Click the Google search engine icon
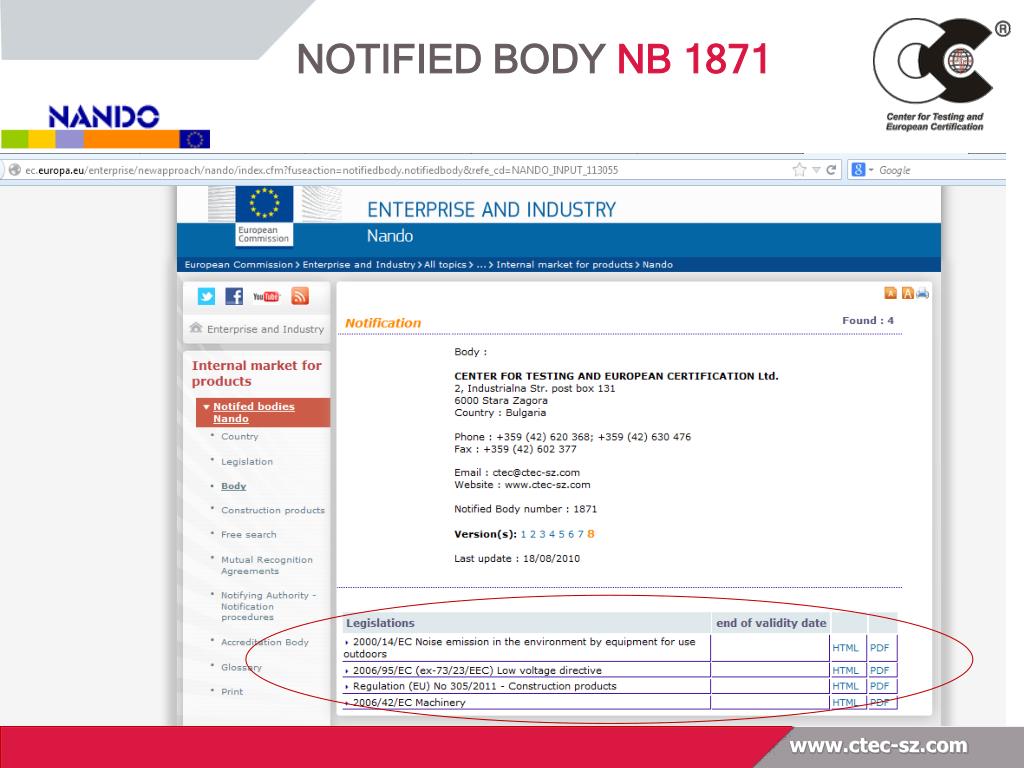Image resolution: width=1024 pixels, height=768 pixels. pyautogui.click(x=858, y=170)
